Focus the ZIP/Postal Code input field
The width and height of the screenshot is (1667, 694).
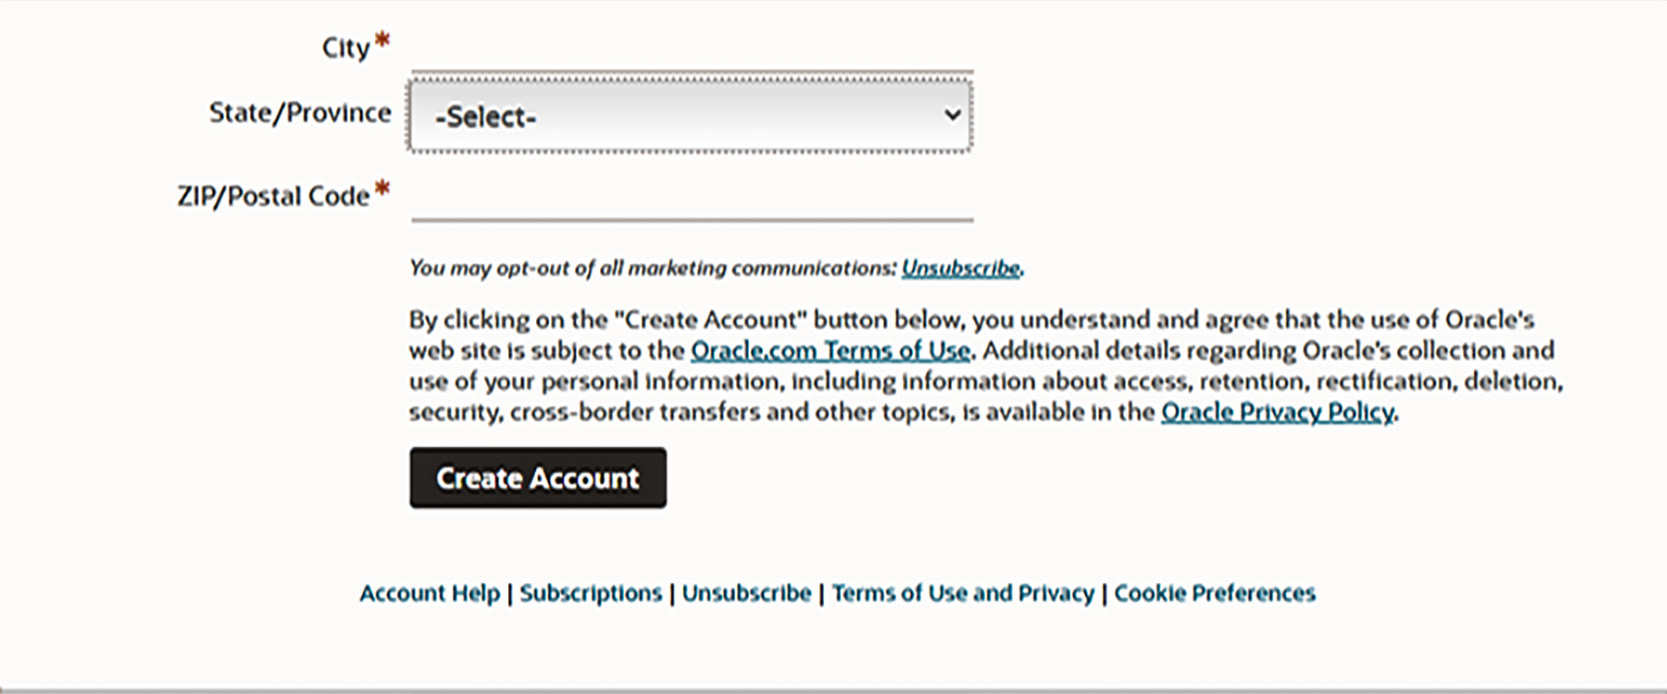click(691, 198)
